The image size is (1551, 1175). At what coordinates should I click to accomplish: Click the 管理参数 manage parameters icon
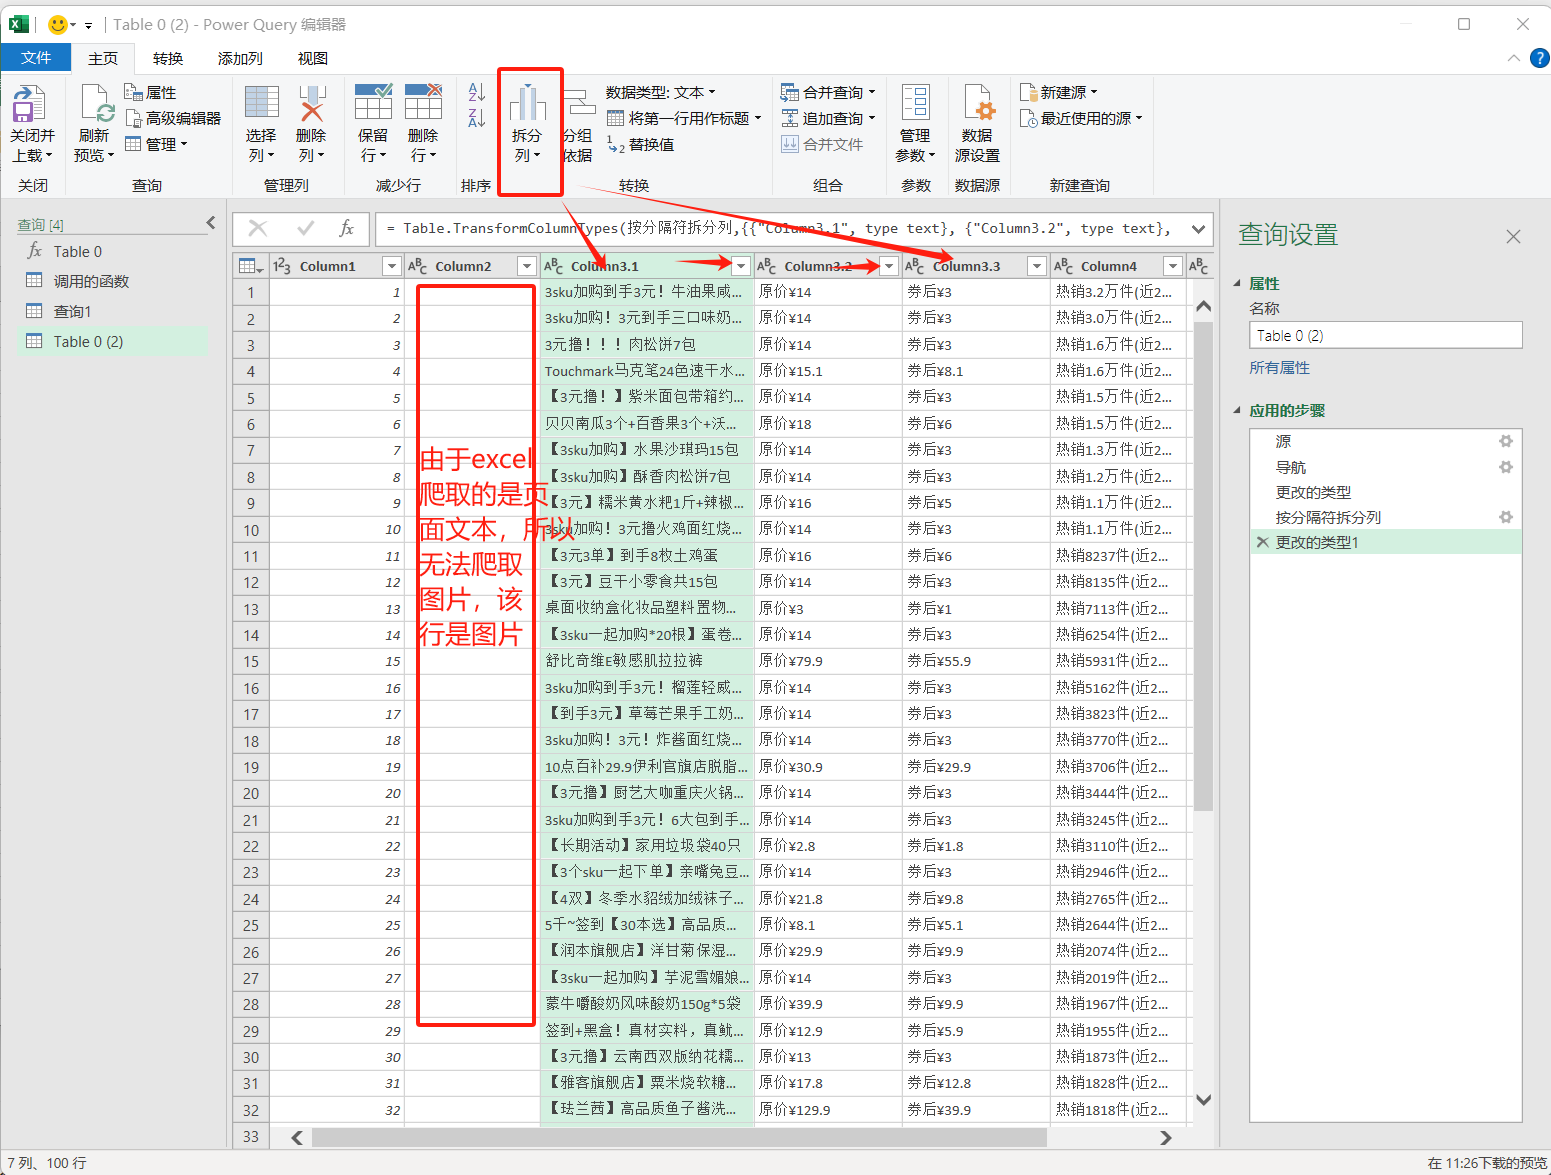[x=915, y=103]
